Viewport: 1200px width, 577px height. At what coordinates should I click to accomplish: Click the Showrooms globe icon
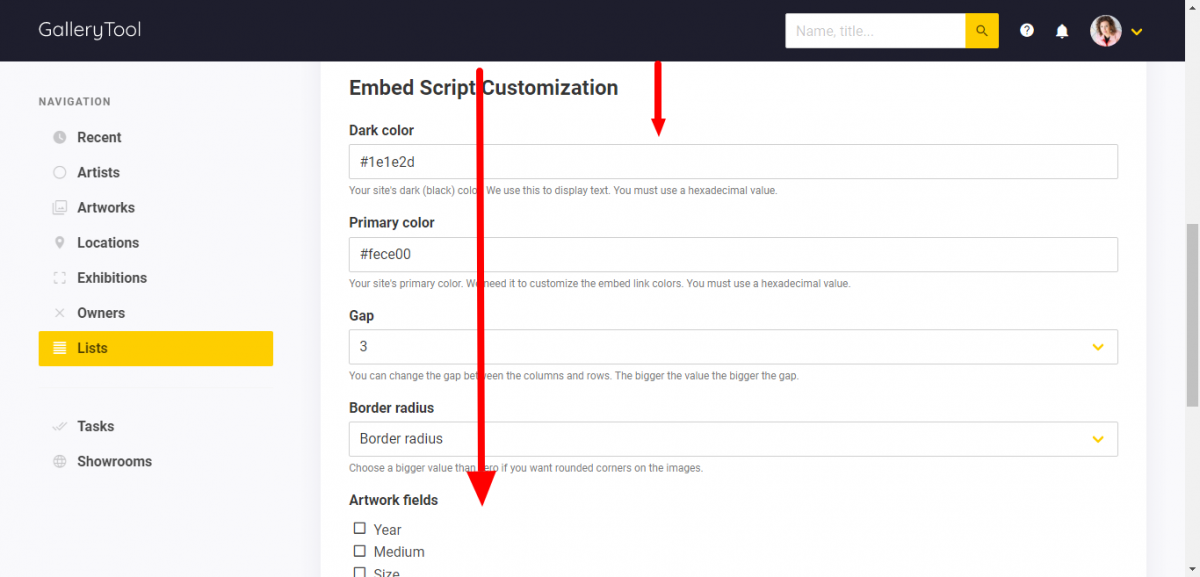point(59,461)
